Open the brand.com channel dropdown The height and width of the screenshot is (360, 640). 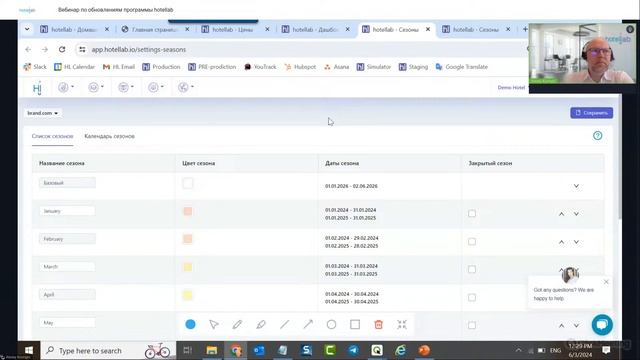click(x=42, y=113)
